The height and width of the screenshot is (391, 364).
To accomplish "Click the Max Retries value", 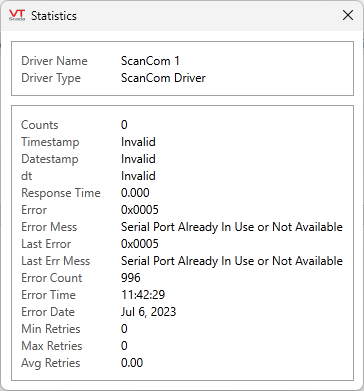I will click(x=124, y=346).
